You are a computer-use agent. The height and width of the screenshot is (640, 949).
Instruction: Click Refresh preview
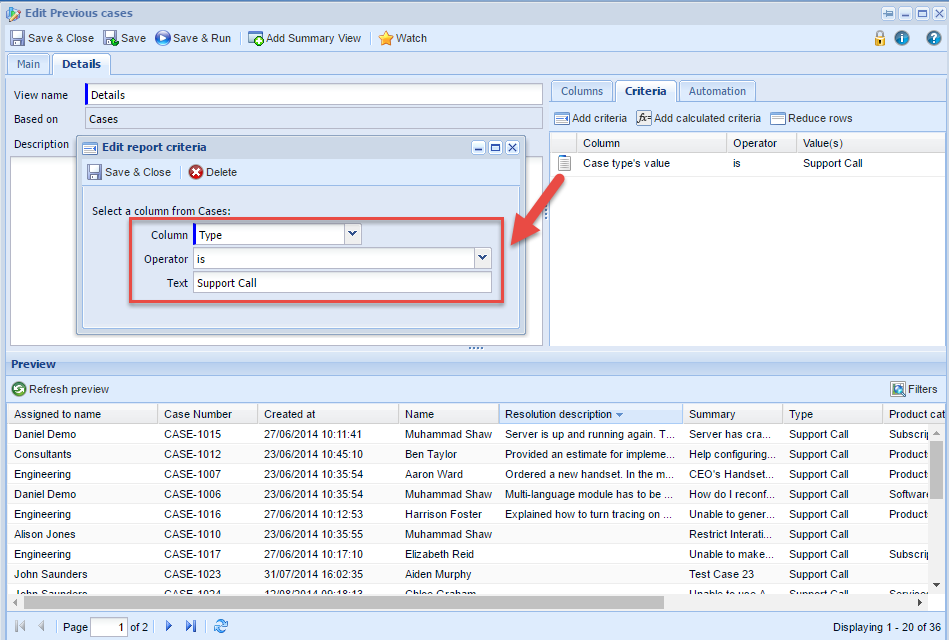(x=61, y=389)
